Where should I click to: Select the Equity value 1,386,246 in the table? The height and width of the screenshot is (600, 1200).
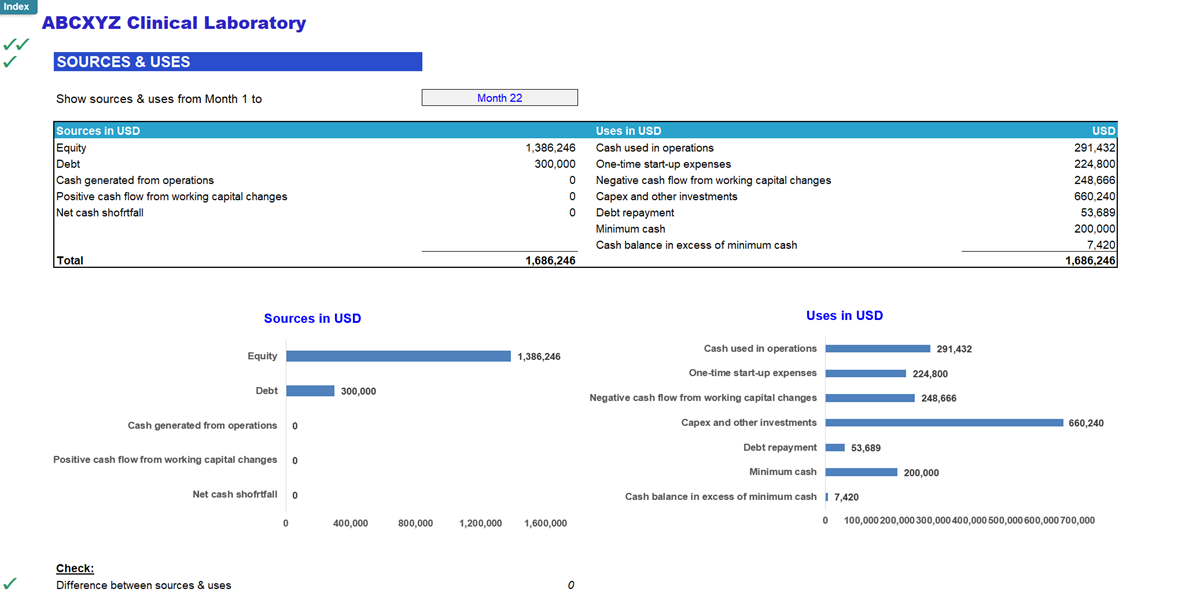[550, 148]
